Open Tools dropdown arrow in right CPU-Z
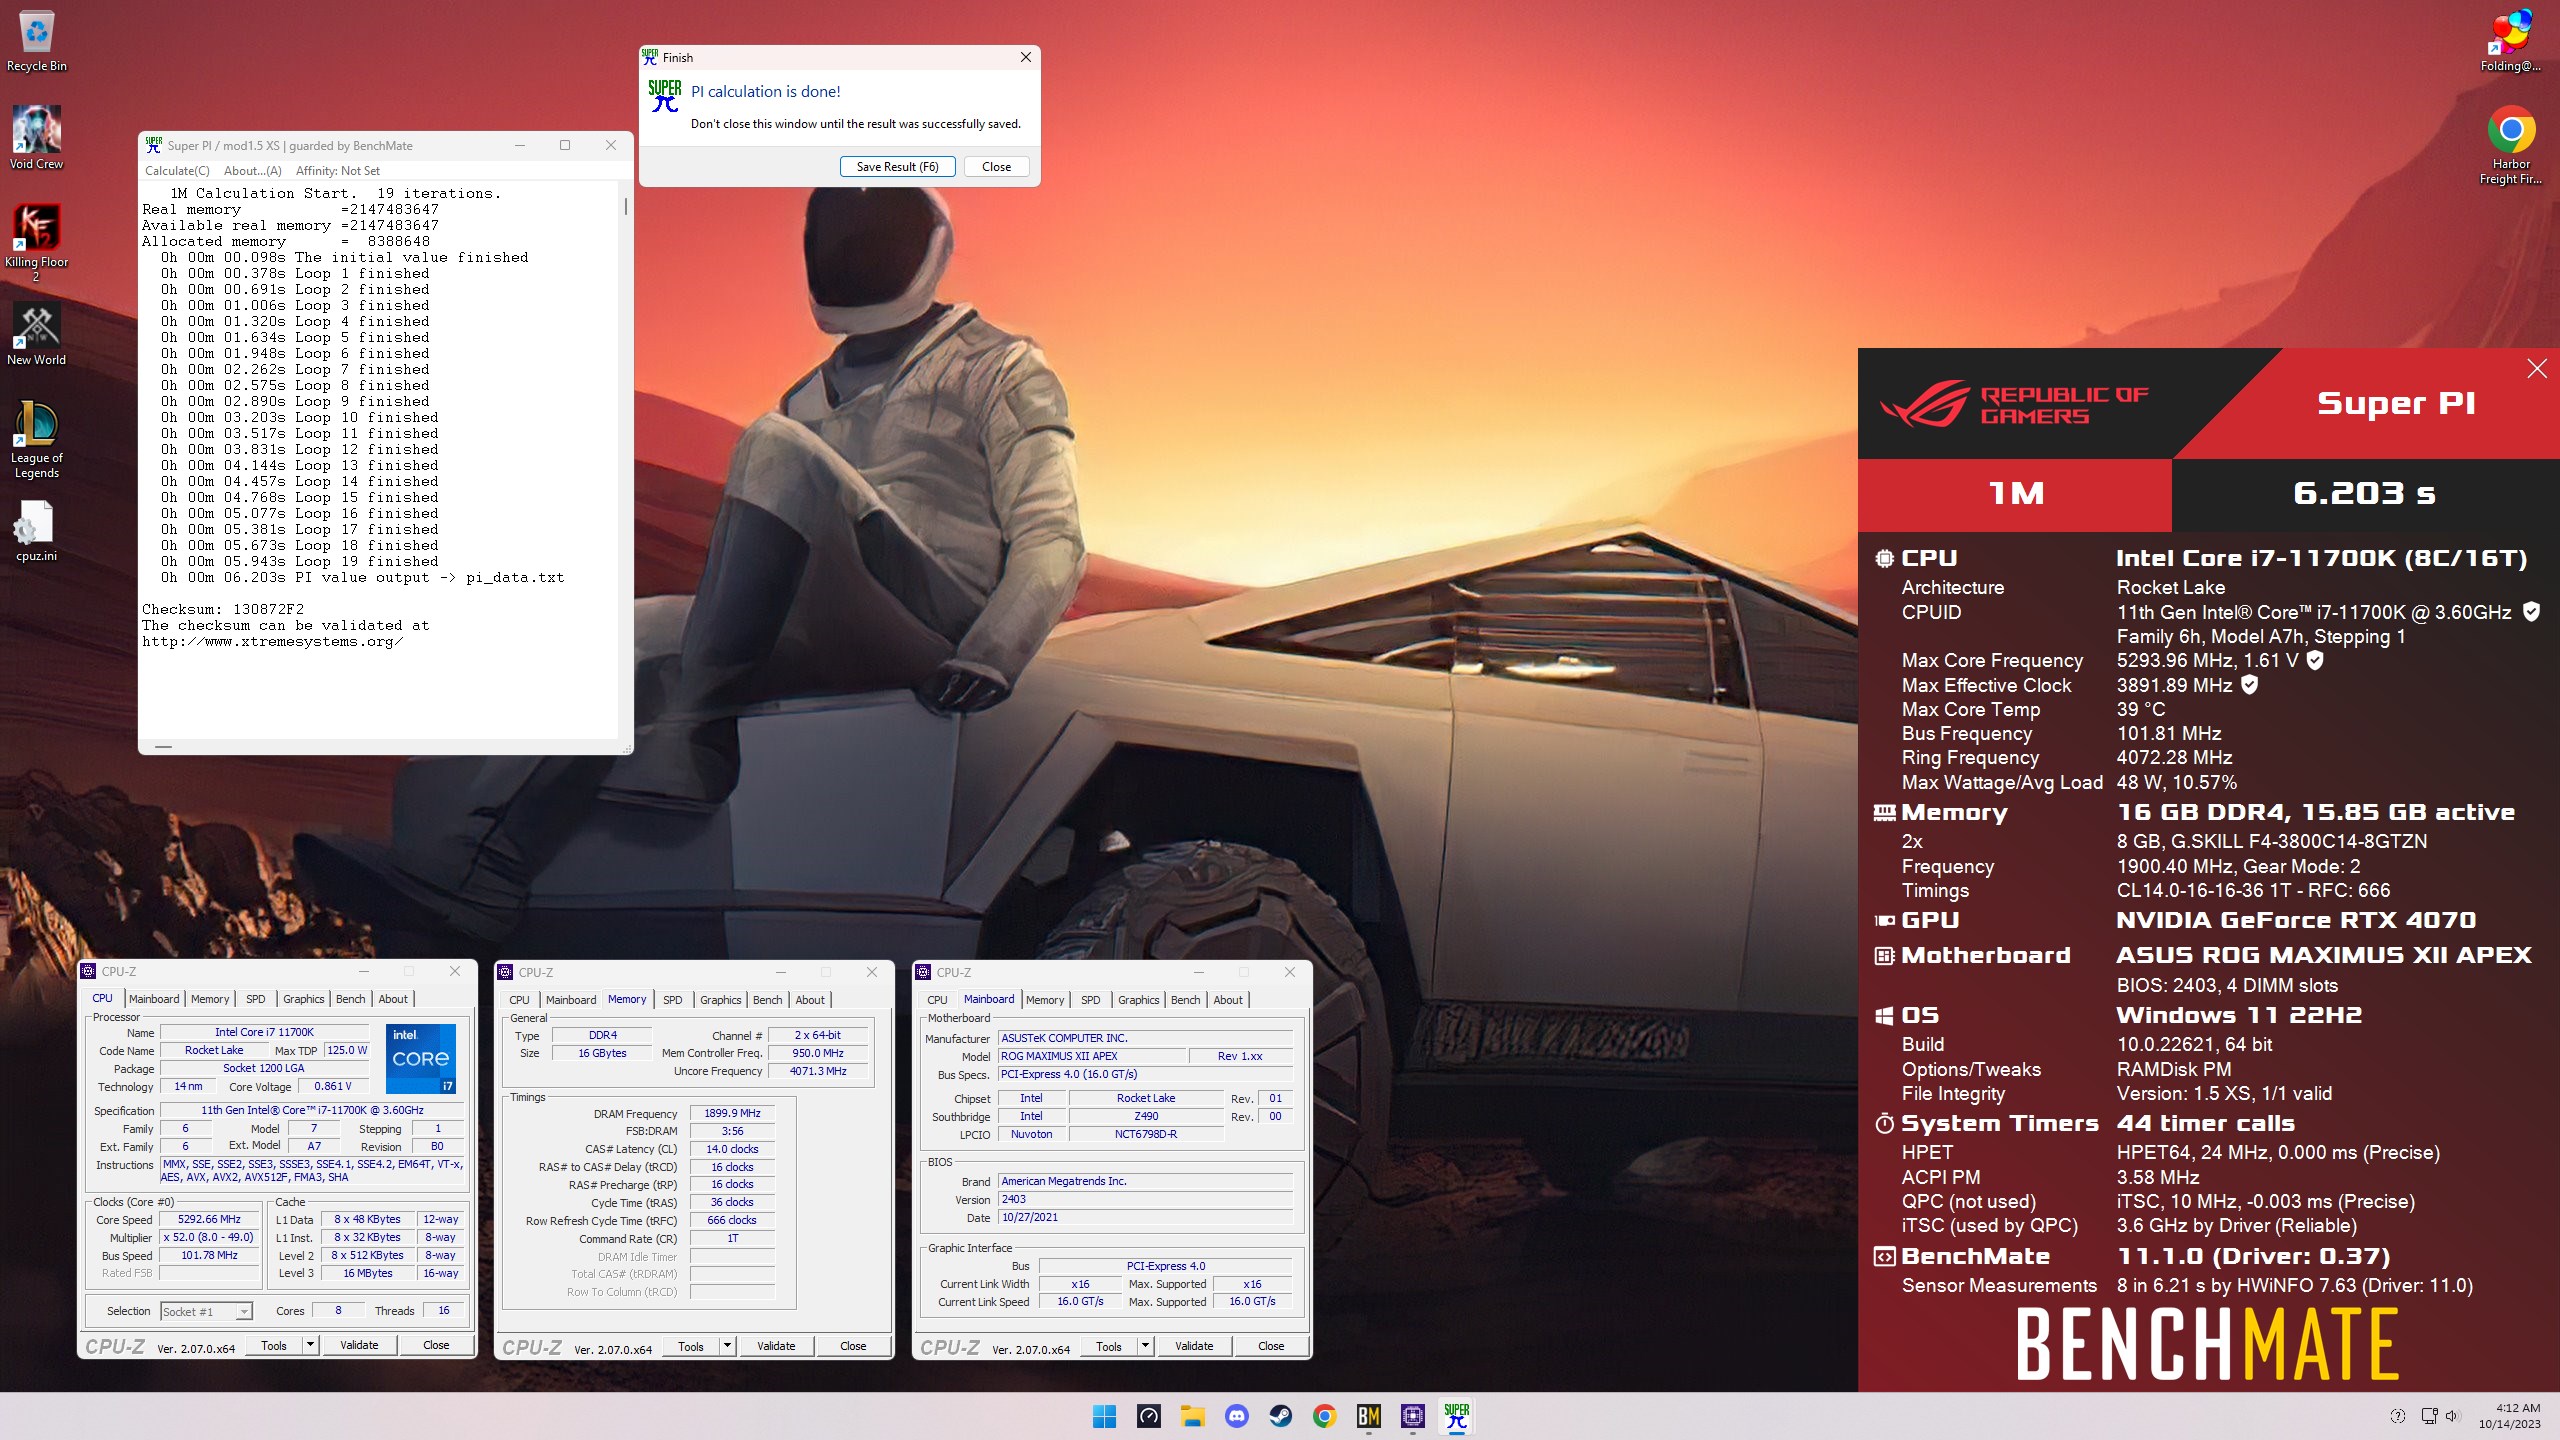The width and height of the screenshot is (2560, 1440). tap(1145, 1346)
